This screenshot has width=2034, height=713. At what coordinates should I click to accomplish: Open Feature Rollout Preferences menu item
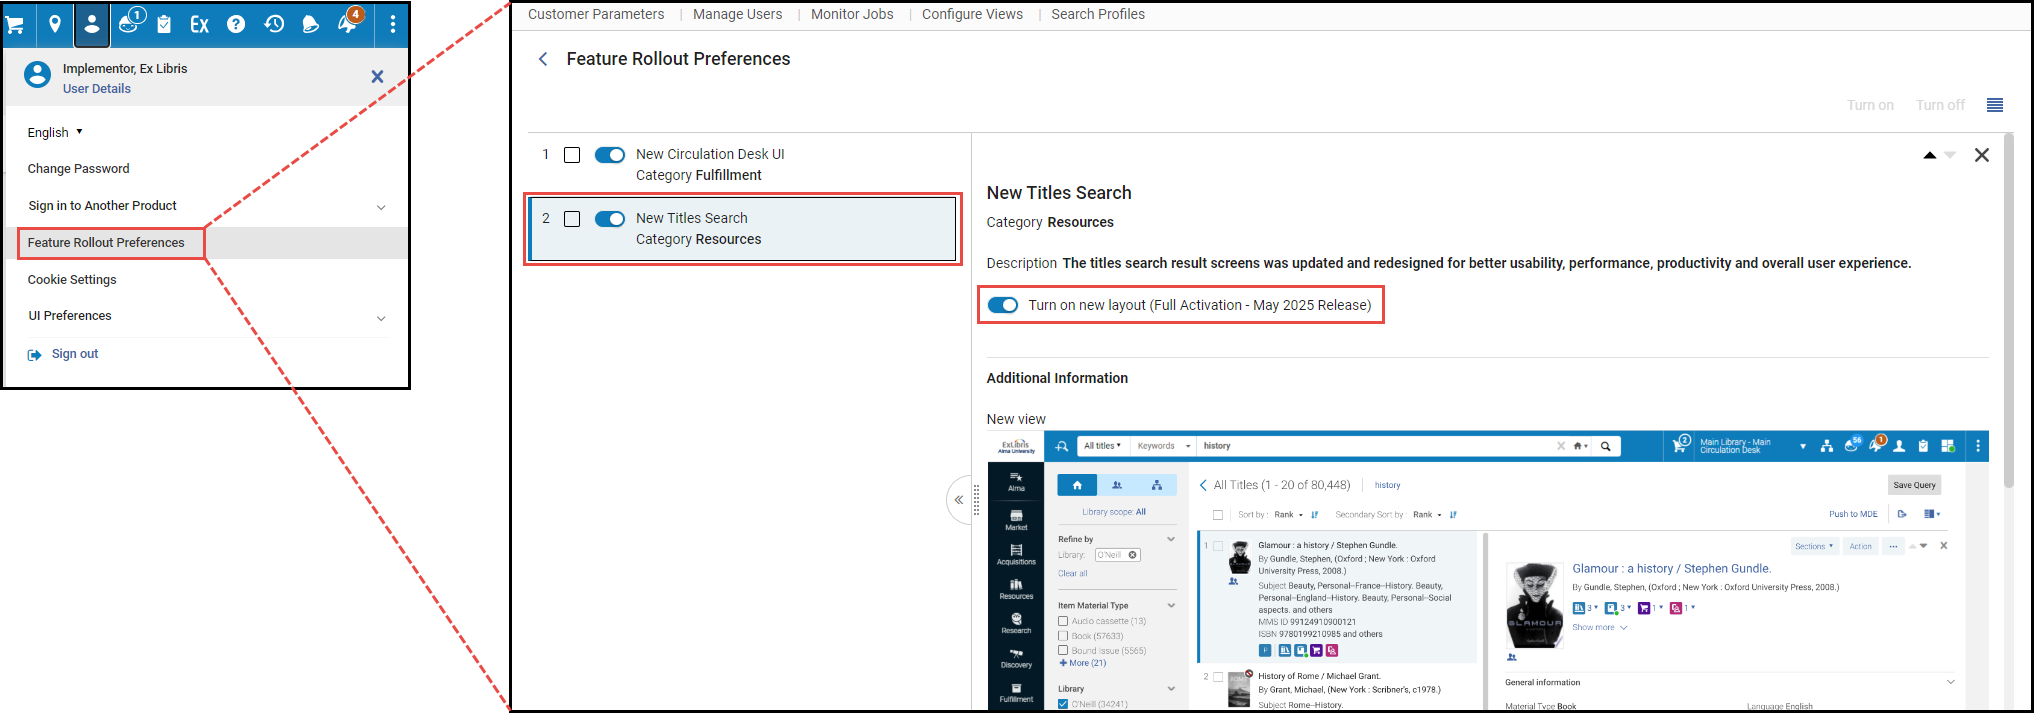click(x=106, y=243)
